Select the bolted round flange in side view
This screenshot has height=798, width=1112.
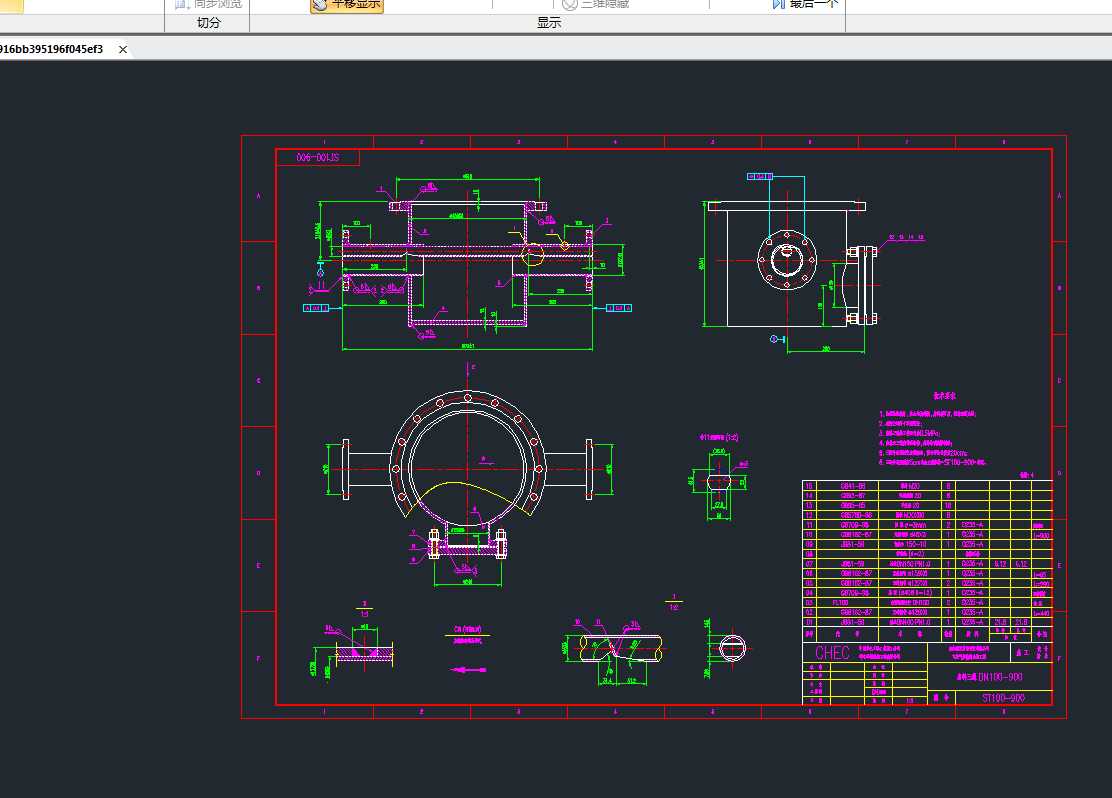pyautogui.click(x=786, y=261)
